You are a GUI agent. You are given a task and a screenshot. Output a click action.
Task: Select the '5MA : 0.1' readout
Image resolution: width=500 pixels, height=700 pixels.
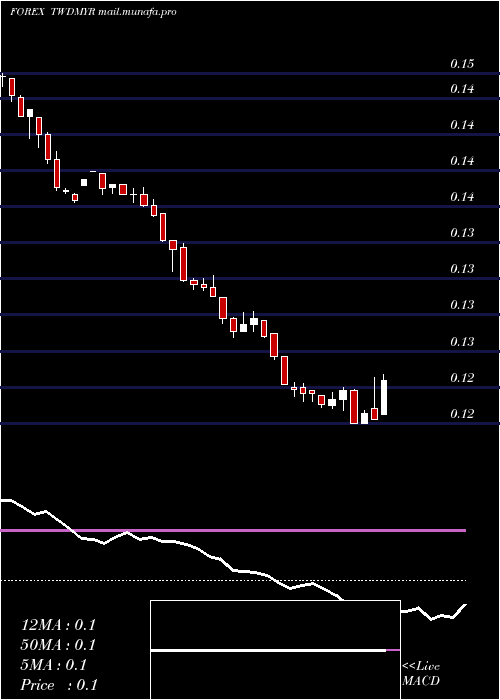pyautogui.click(x=54, y=665)
